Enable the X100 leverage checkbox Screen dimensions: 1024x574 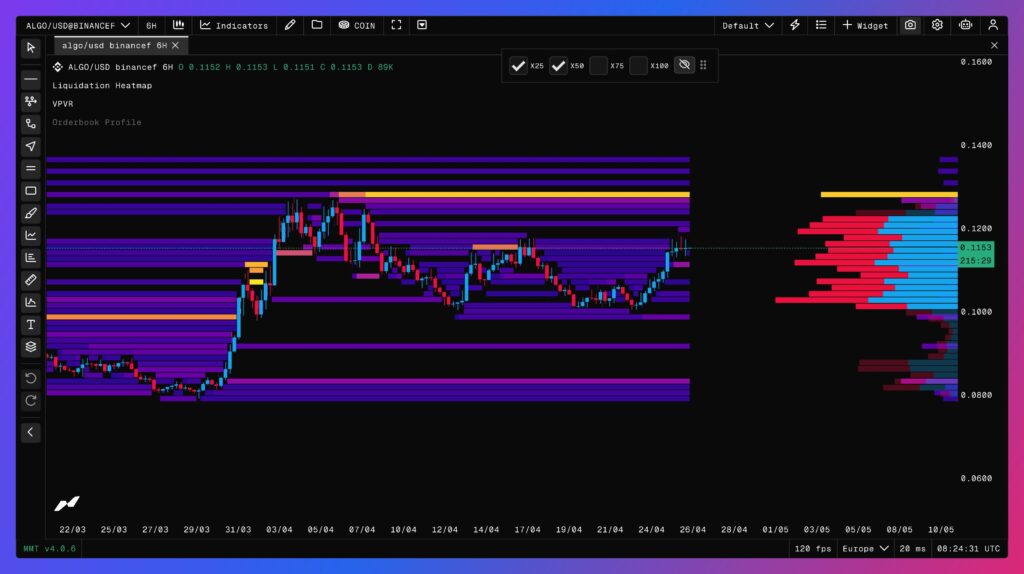(638, 66)
